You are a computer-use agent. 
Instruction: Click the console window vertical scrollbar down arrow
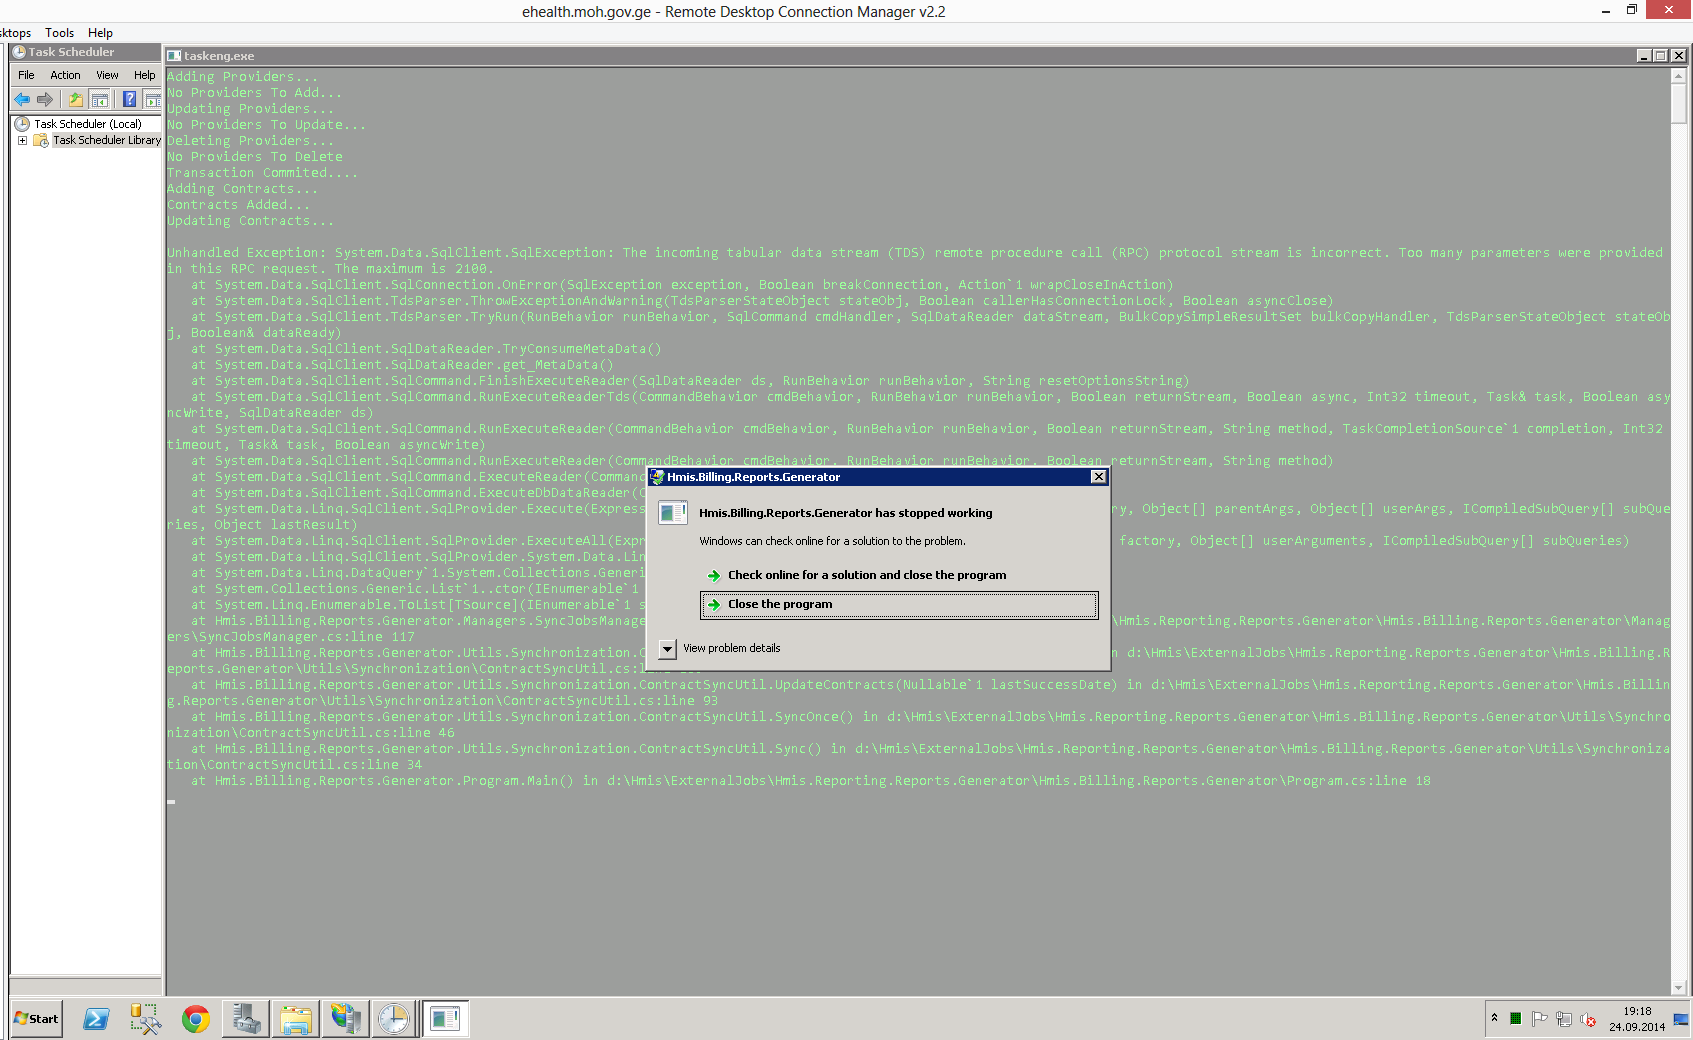point(1678,988)
